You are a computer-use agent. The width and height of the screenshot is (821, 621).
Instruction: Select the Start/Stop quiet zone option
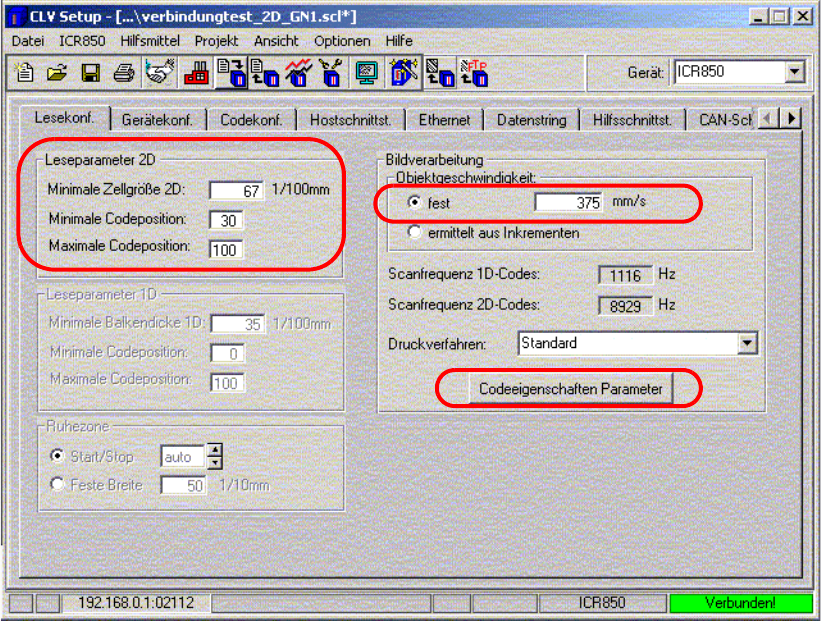57,456
